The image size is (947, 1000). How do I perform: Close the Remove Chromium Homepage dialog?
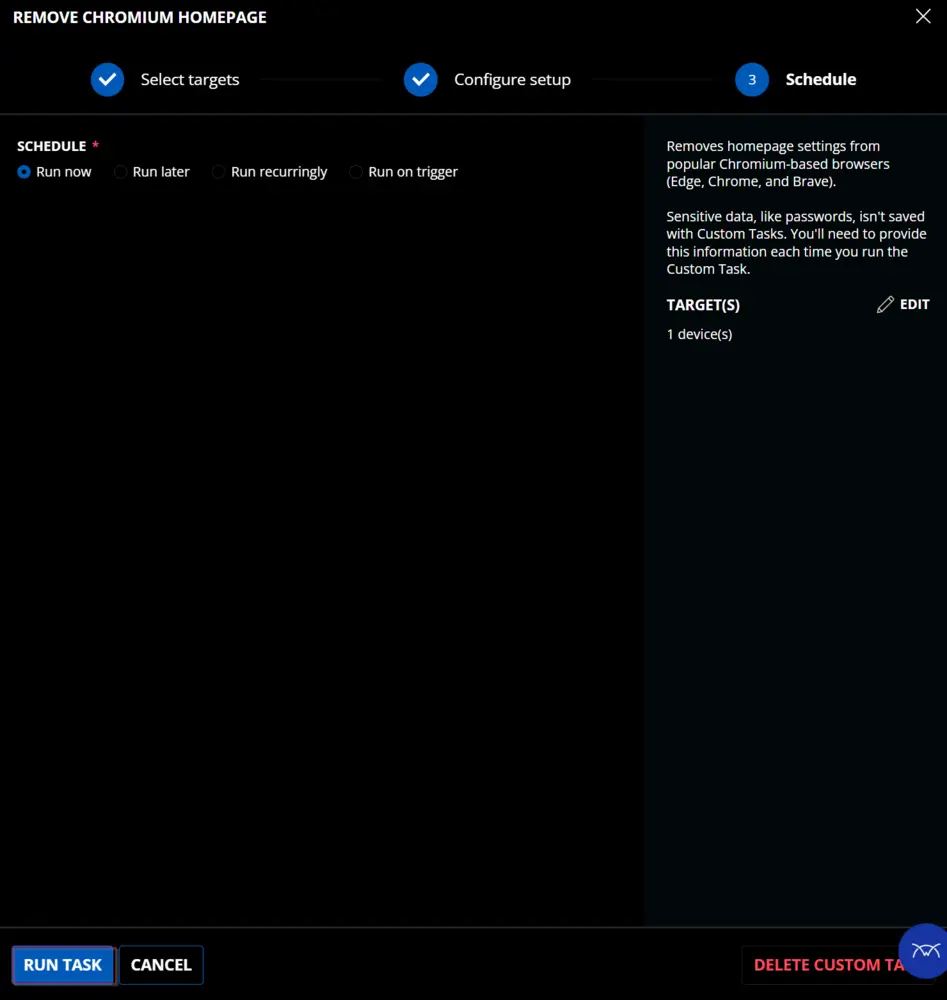[x=923, y=17]
